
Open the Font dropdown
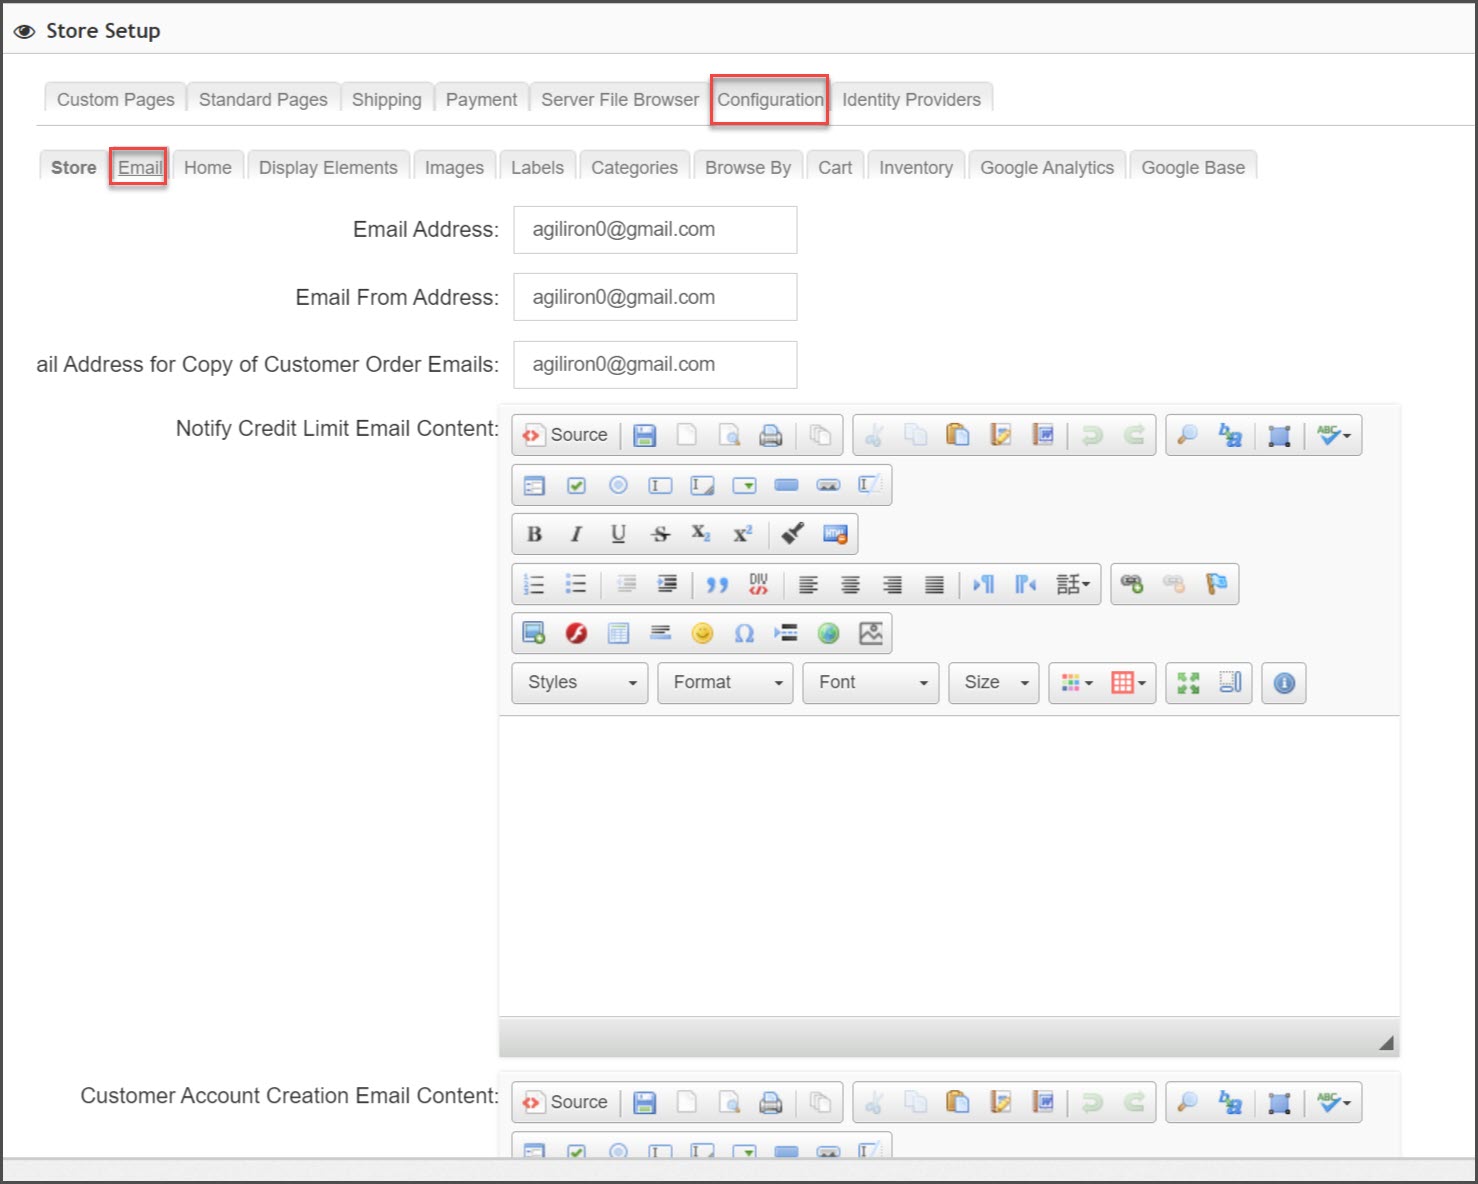pos(871,683)
